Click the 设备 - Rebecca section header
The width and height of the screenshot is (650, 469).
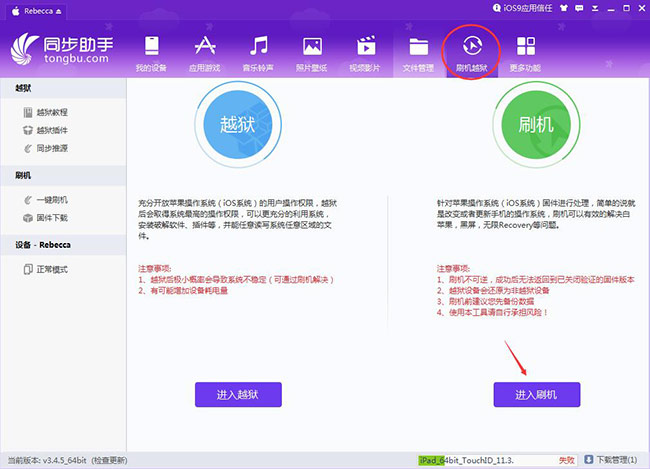point(63,245)
